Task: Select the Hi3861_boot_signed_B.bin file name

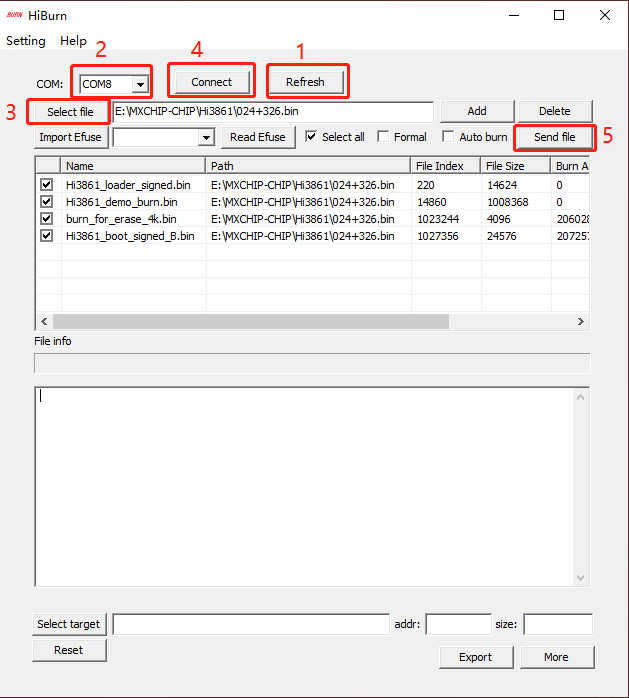Action: click(x=130, y=236)
